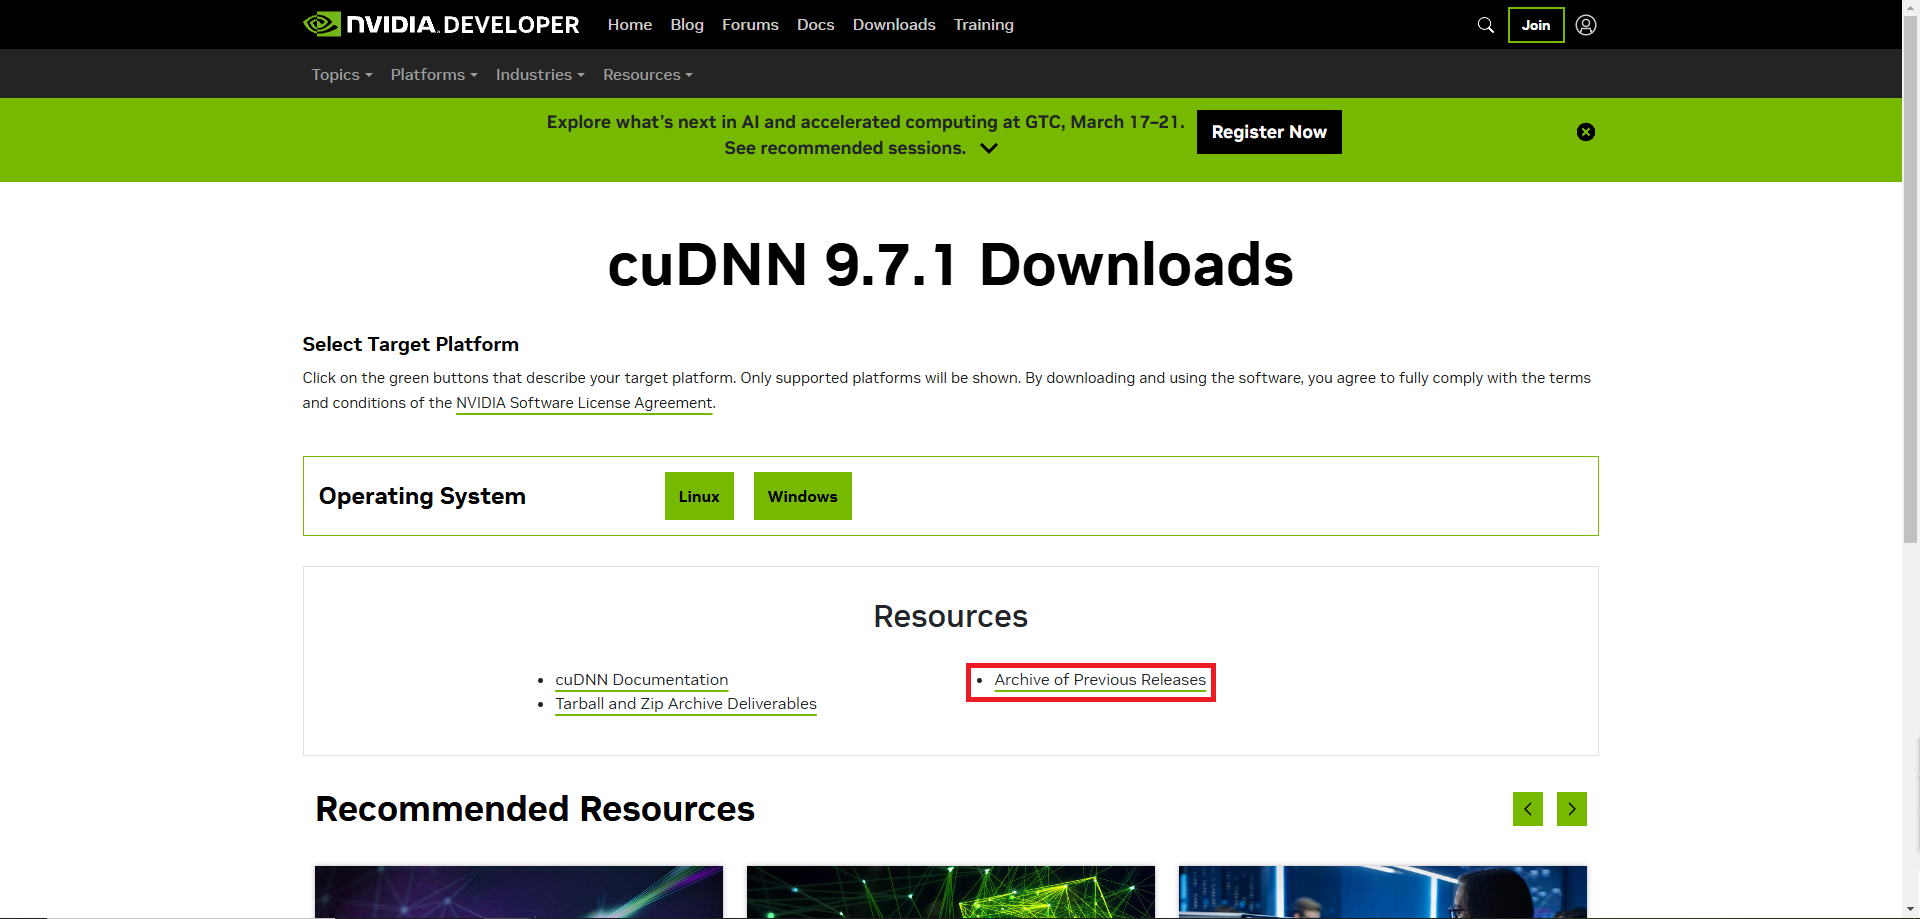Click the Join button
Image resolution: width=1920 pixels, height=919 pixels.
(x=1536, y=25)
